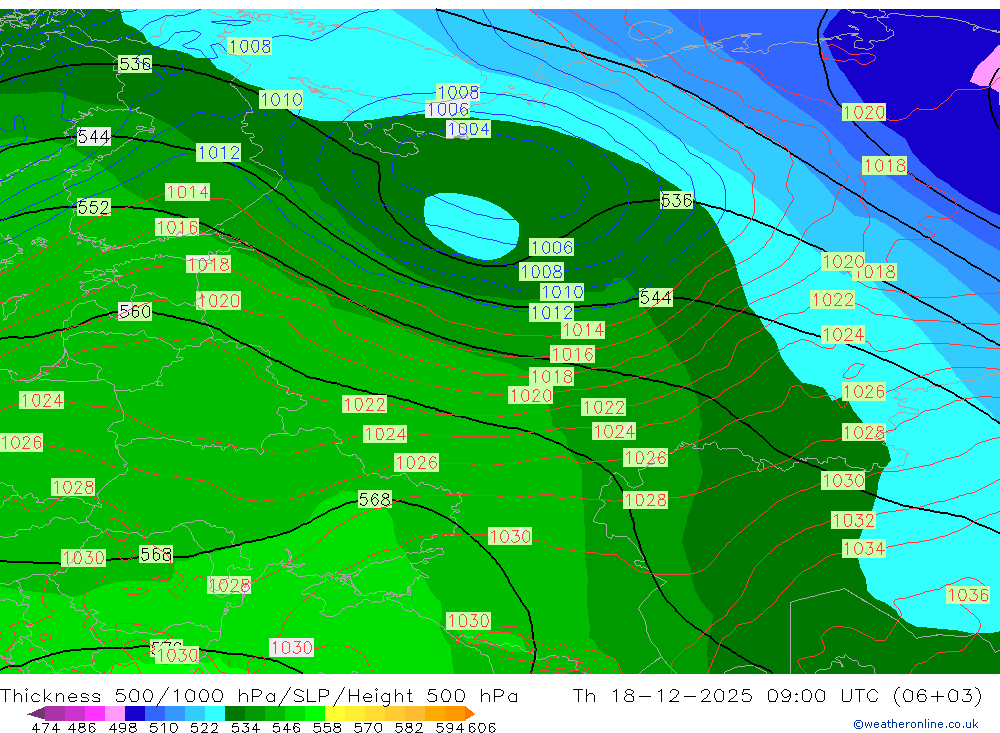The width and height of the screenshot is (1000, 733).
Task: Click the legend value 546
Action: pyautogui.click(x=286, y=727)
